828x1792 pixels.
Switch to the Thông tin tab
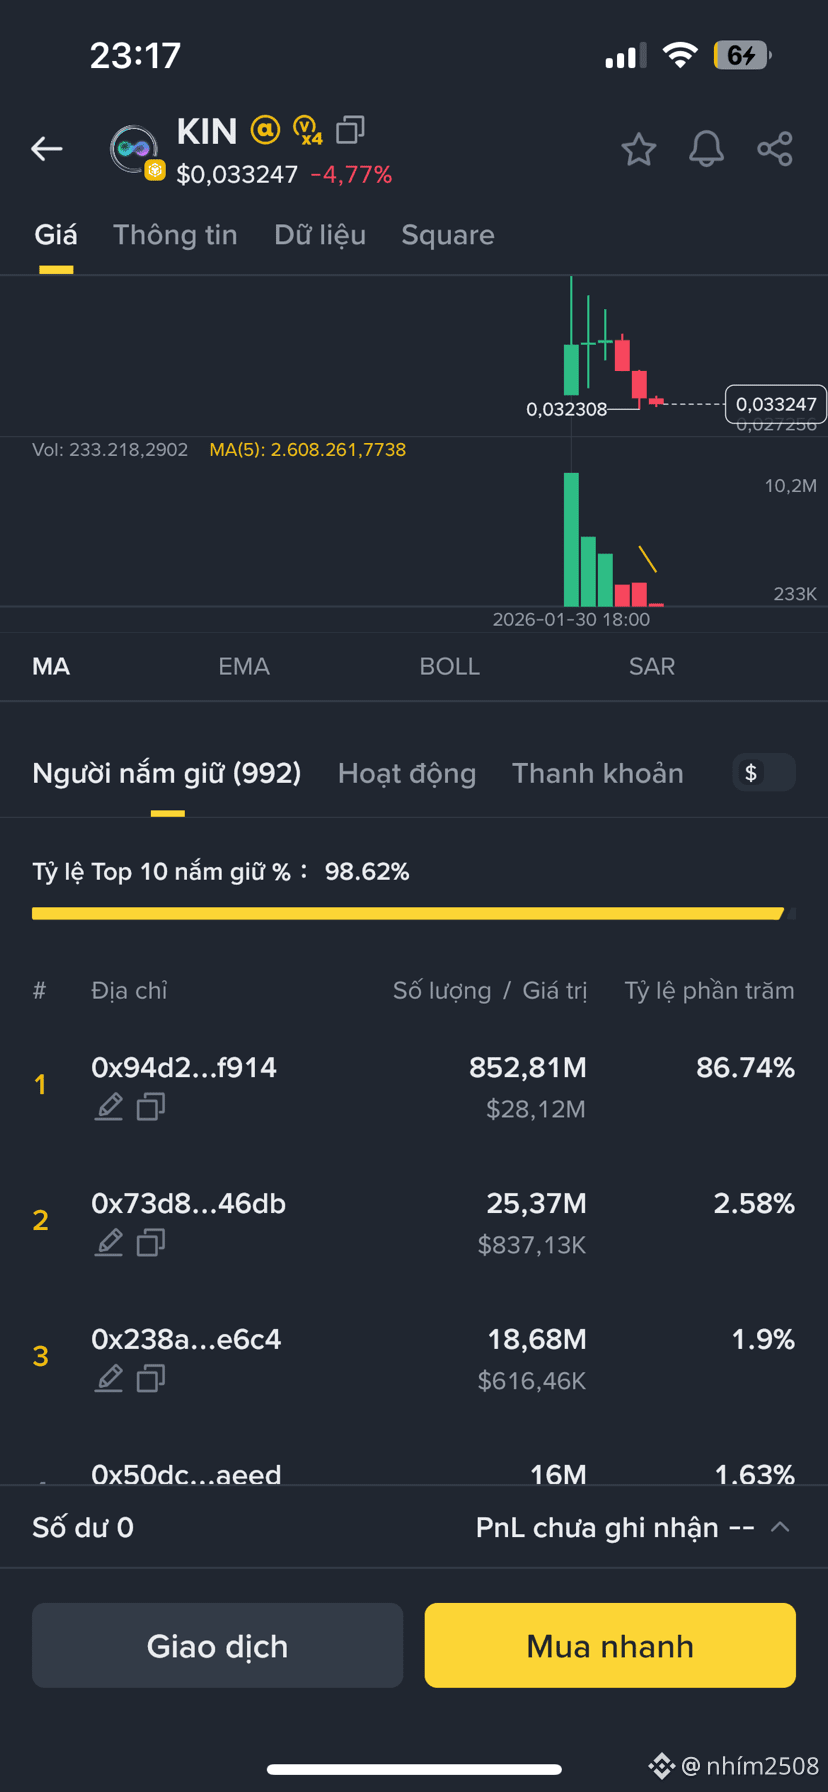click(x=175, y=235)
